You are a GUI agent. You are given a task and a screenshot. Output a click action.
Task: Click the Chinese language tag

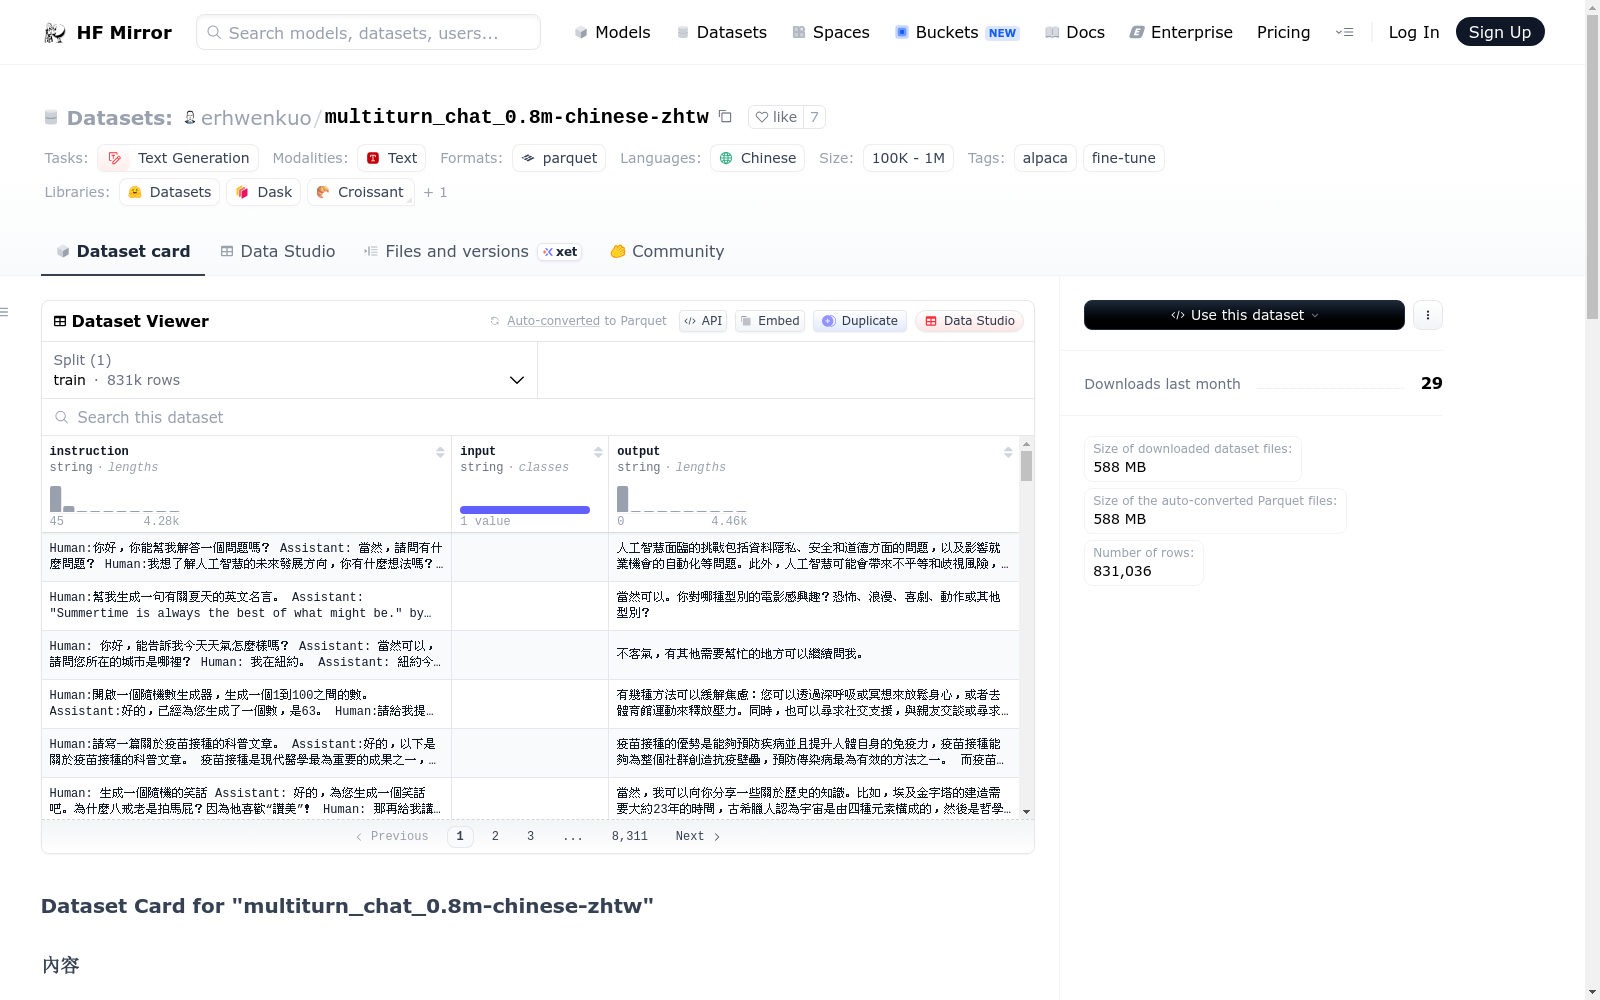tap(757, 158)
